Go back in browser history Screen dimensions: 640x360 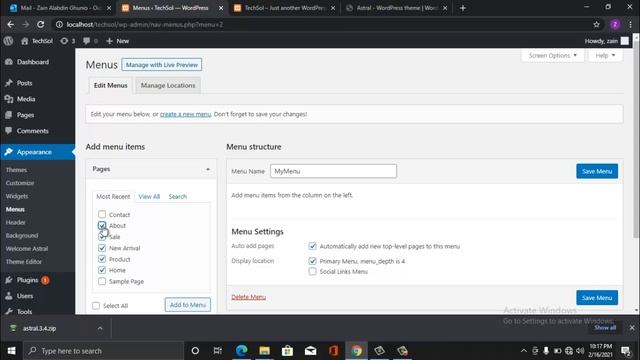pyautogui.click(x=10, y=24)
